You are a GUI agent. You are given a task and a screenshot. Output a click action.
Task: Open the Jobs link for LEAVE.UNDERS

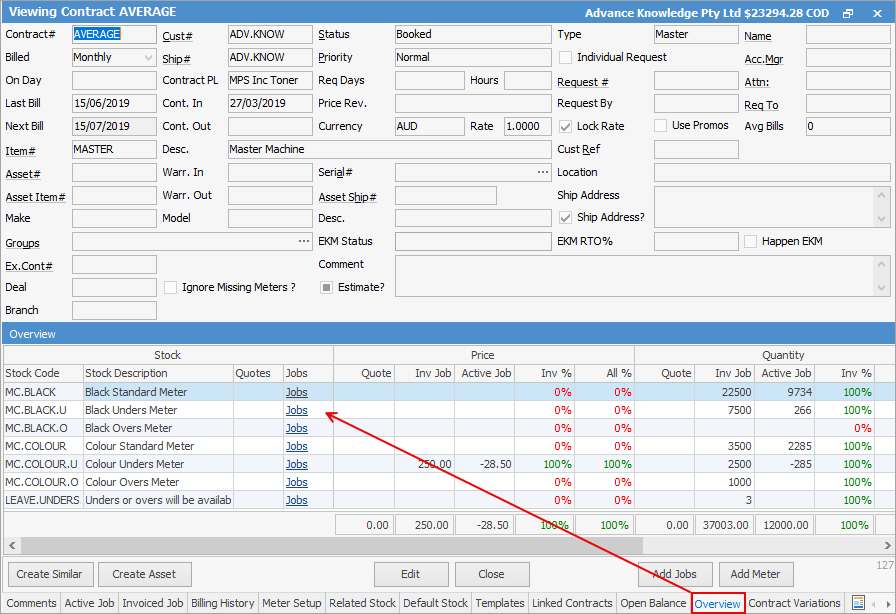click(297, 500)
